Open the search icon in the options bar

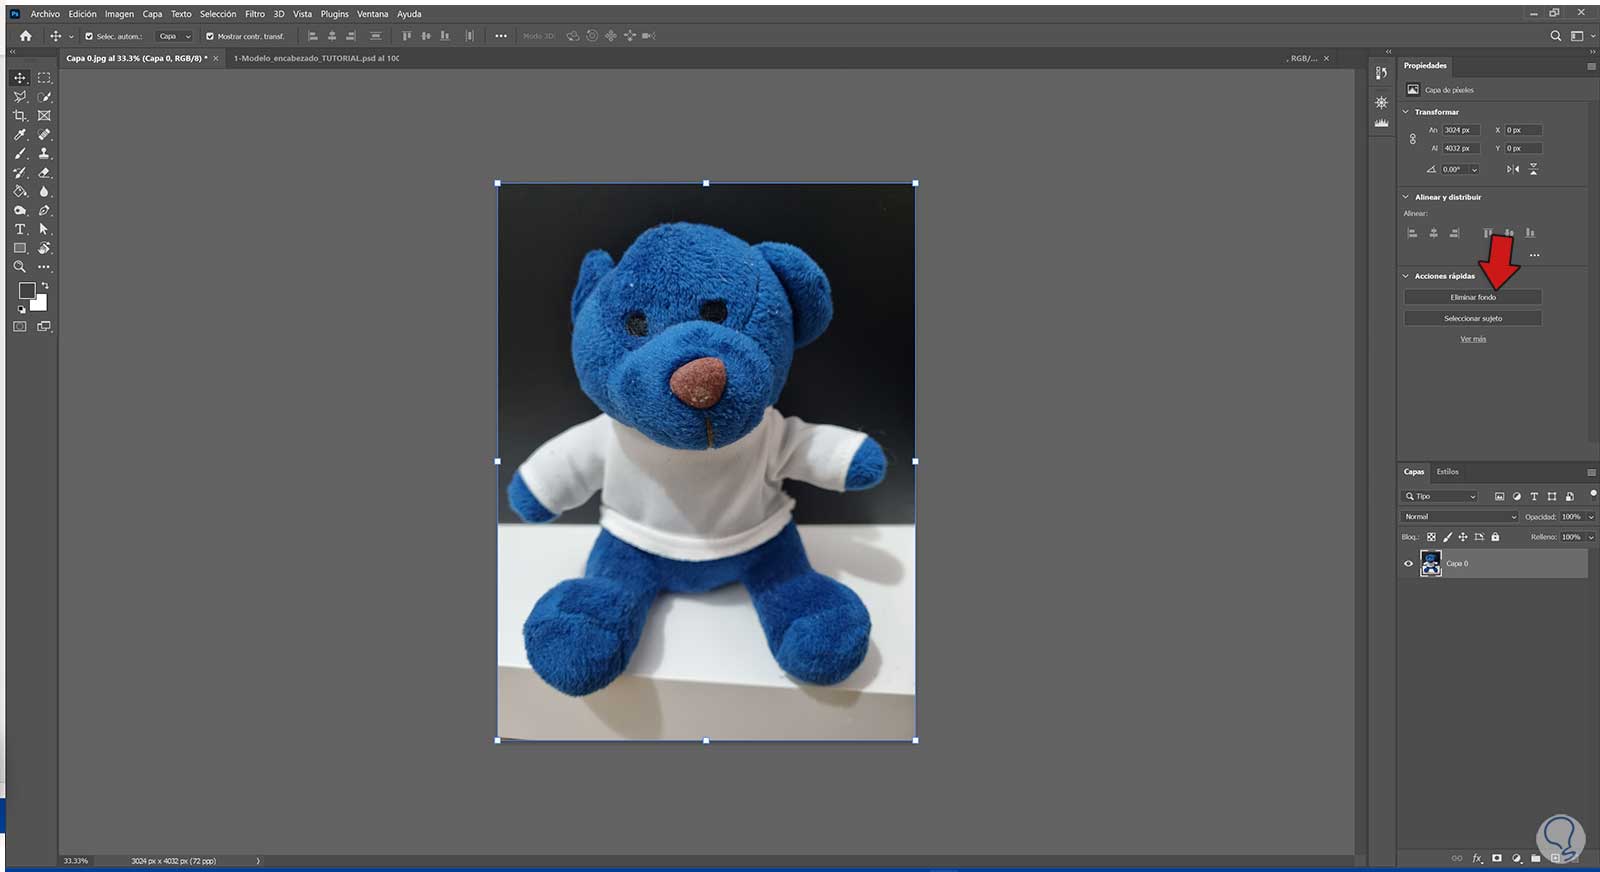[x=1555, y=36]
